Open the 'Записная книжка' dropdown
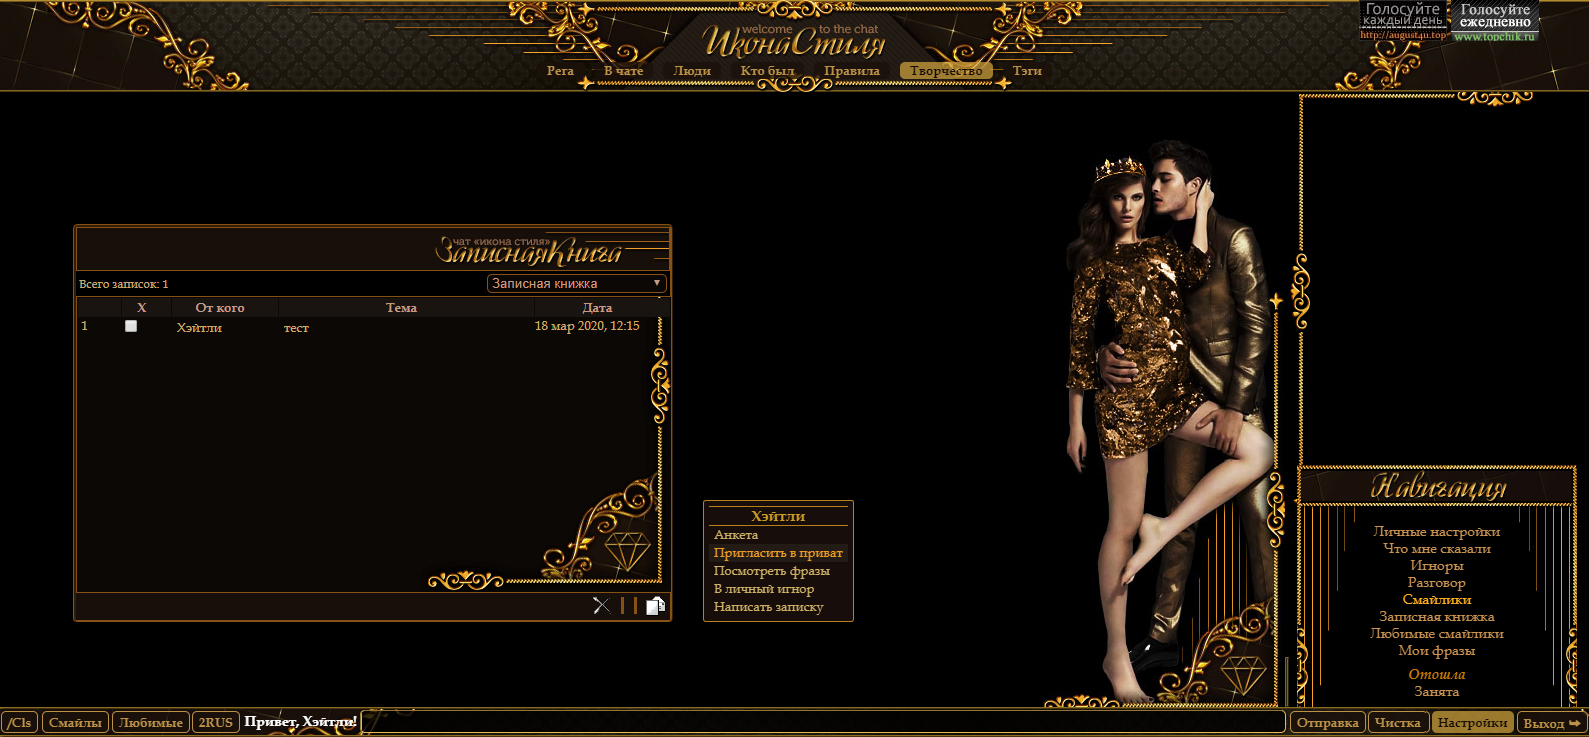This screenshot has width=1589, height=737. coord(577,283)
